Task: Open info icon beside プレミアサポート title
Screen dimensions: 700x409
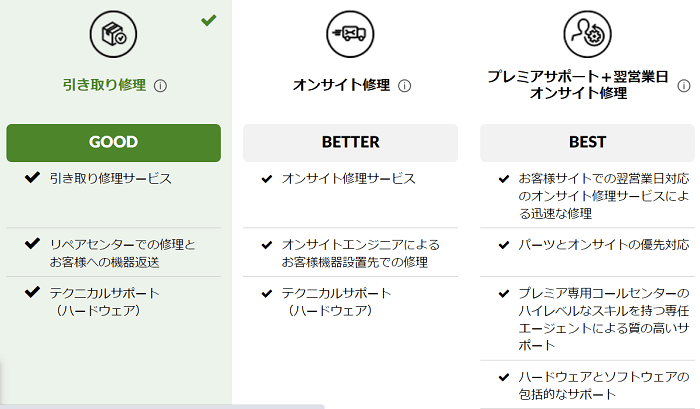Action: point(683,86)
